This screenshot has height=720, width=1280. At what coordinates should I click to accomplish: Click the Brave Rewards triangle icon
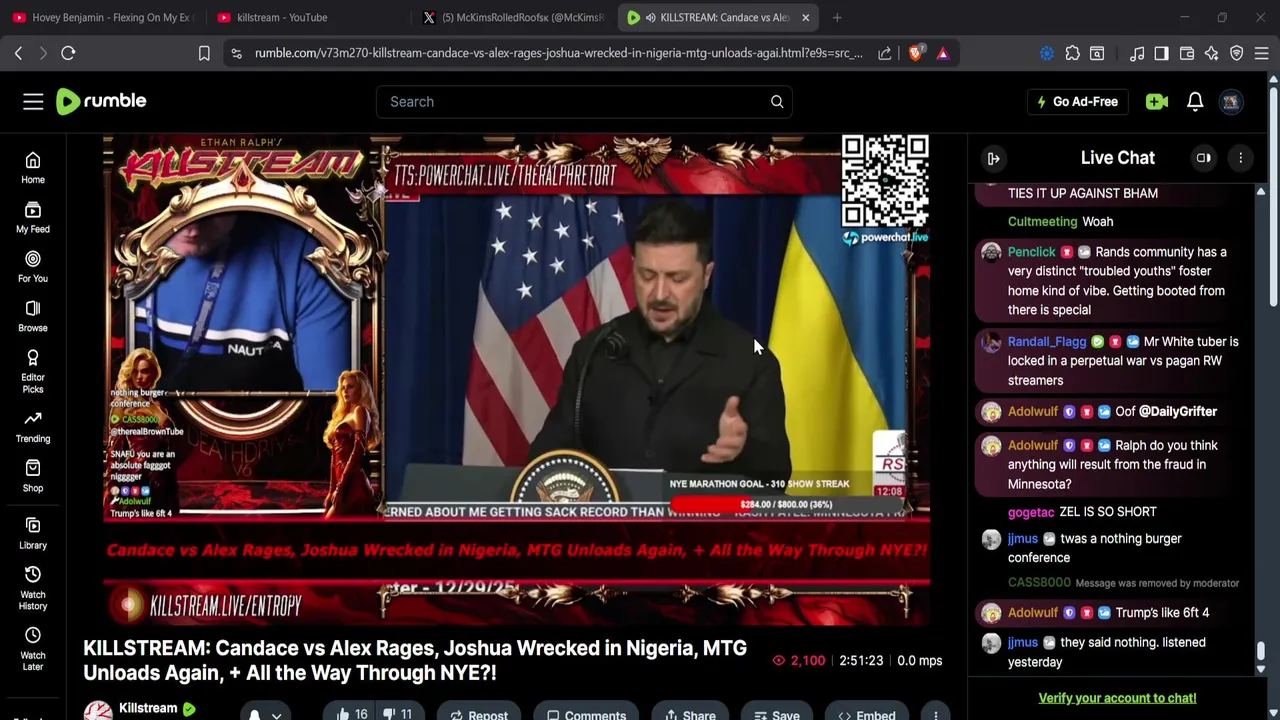(943, 53)
